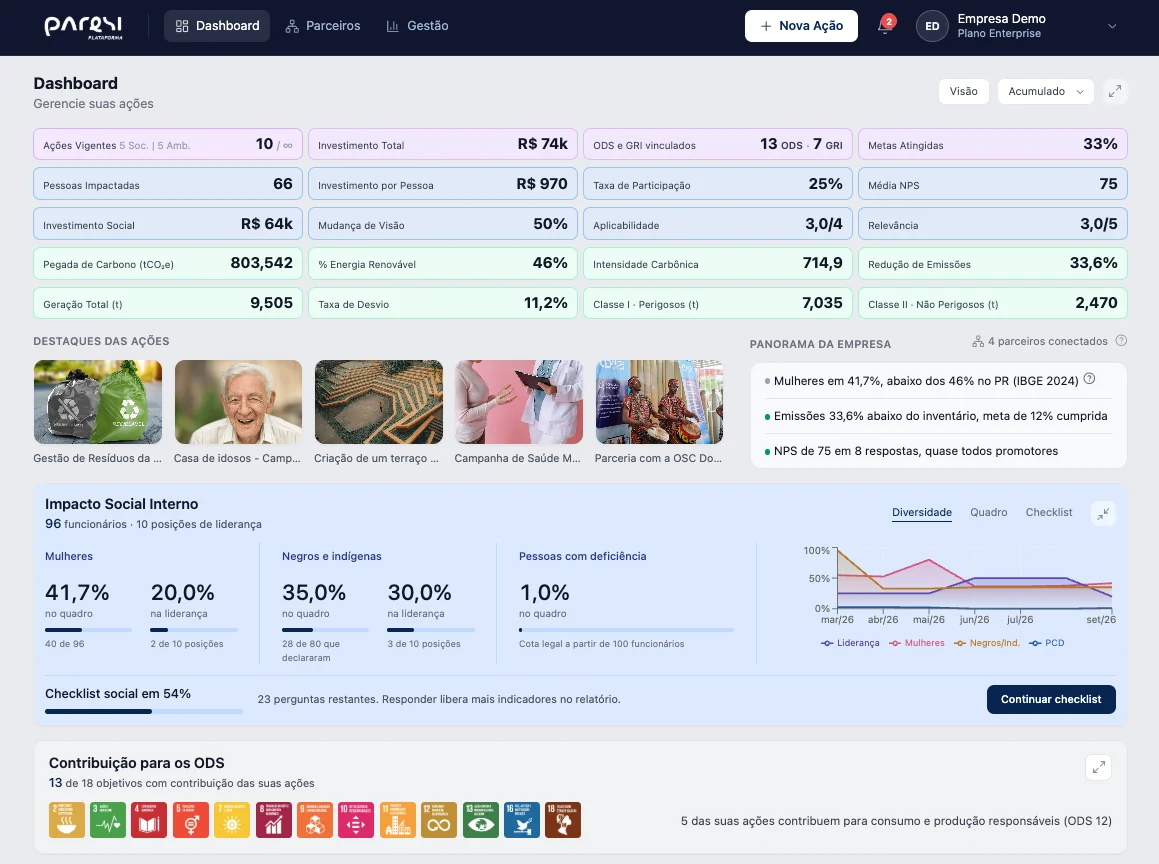Click Pegada de Carbono 803,542 card
1159x864 pixels.
(168, 263)
